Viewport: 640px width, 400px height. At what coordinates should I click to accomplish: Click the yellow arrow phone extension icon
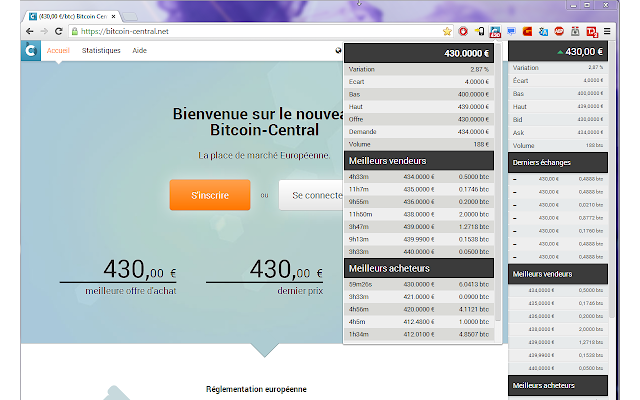pos(479,31)
